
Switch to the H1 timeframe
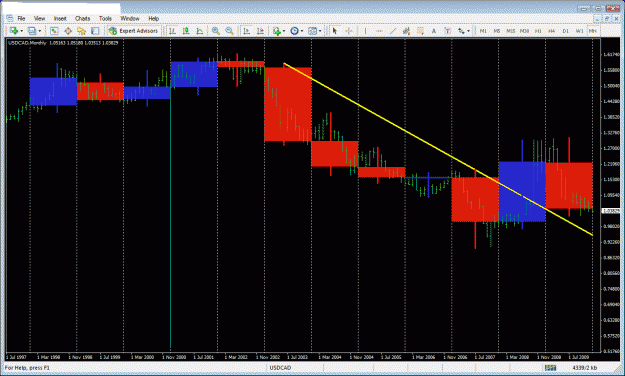tap(538, 31)
